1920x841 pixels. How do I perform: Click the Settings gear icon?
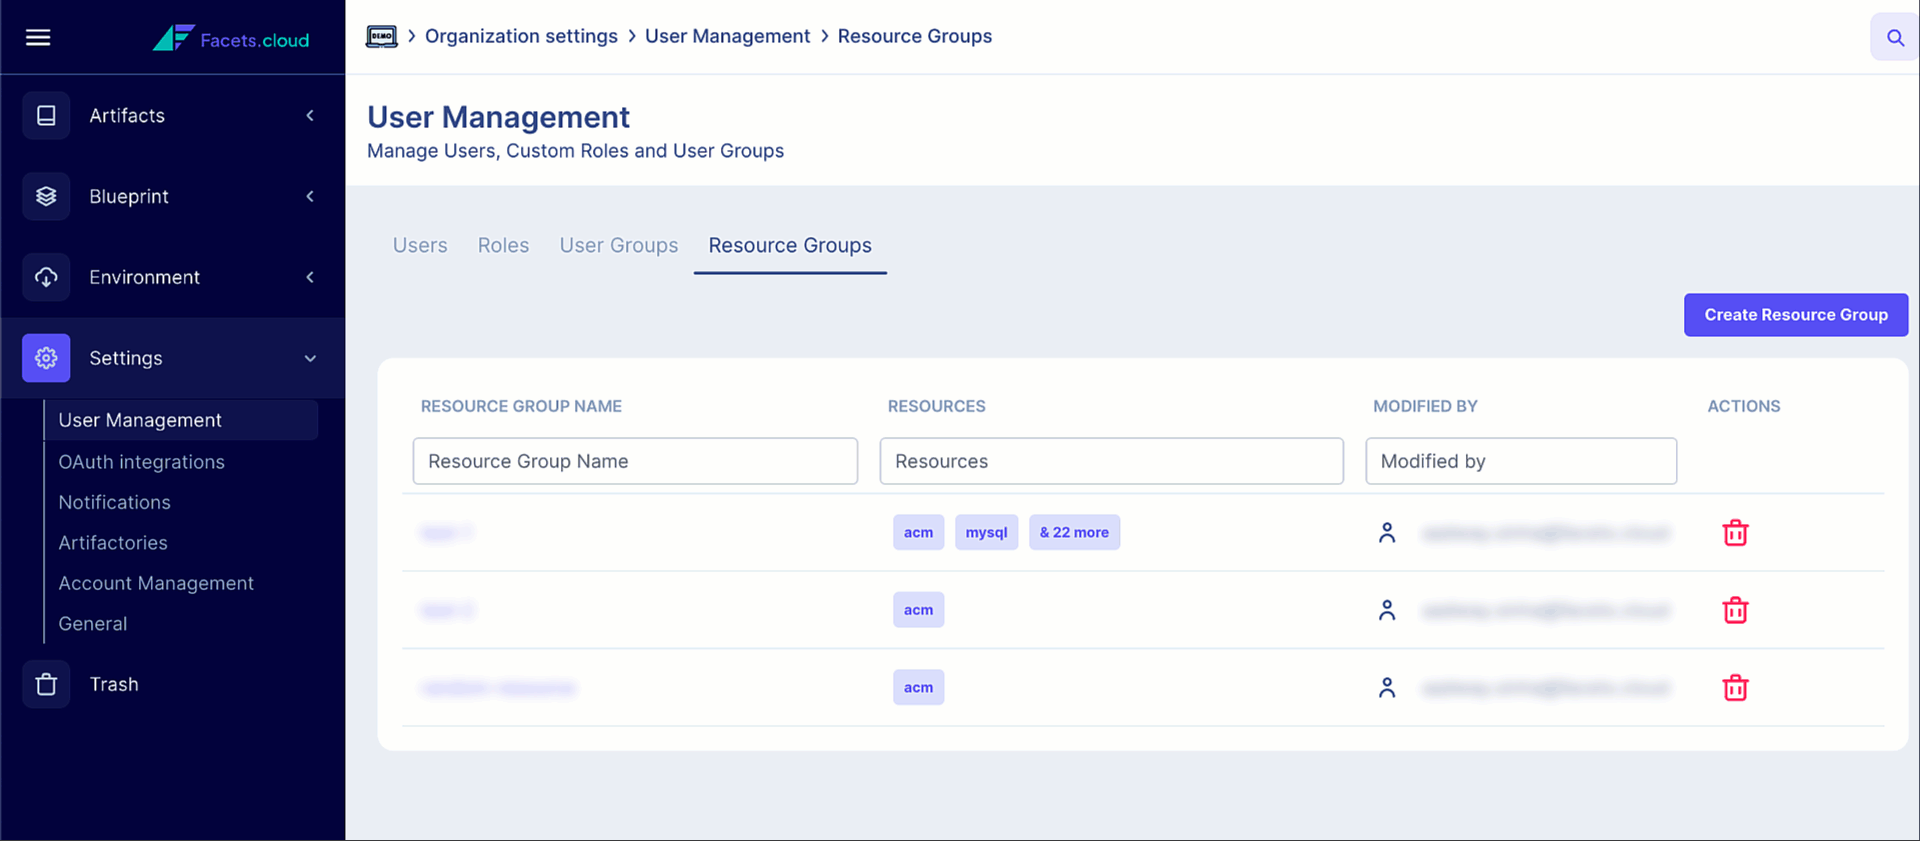46,358
